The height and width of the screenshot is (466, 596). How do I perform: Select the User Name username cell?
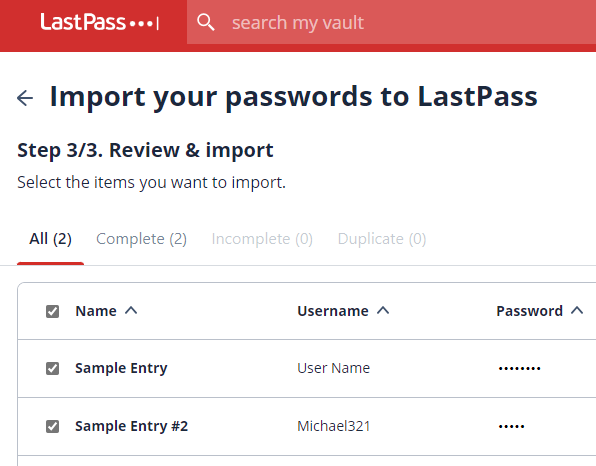pos(334,368)
